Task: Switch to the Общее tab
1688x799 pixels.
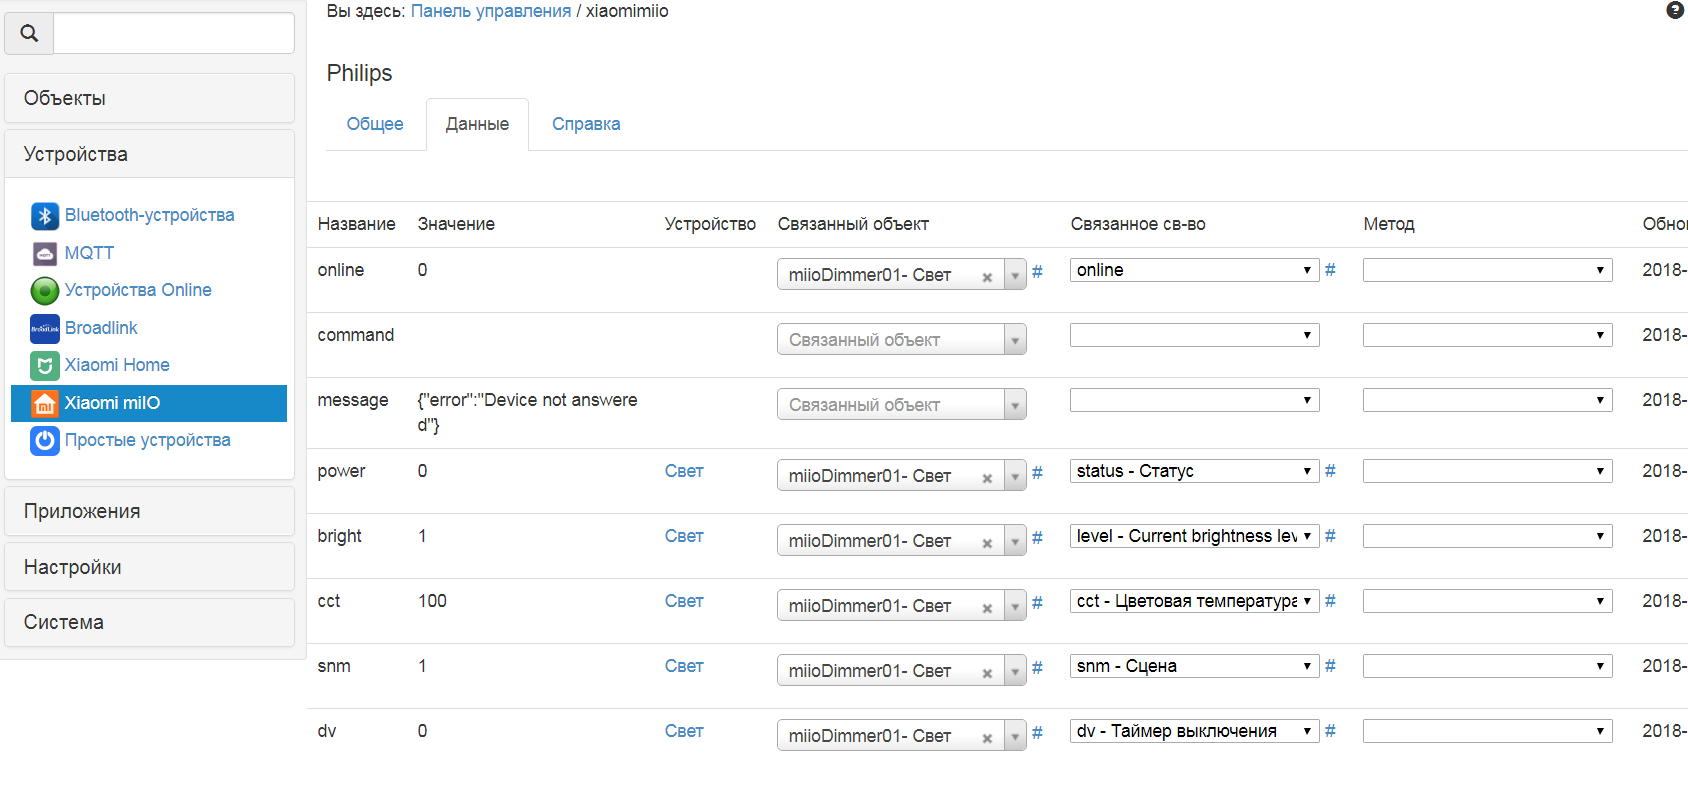Action: coord(375,124)
